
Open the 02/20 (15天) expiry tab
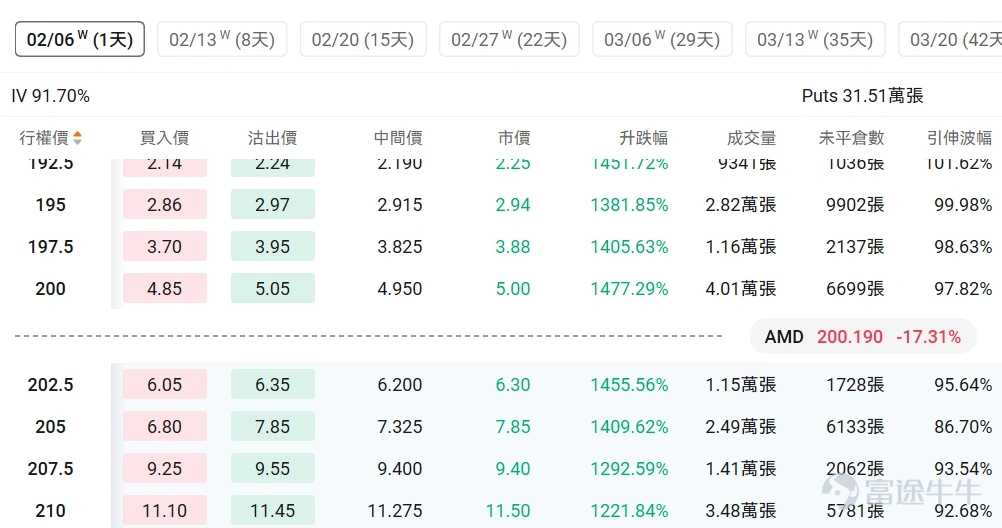pyautogui.click(x=363, y=40)
